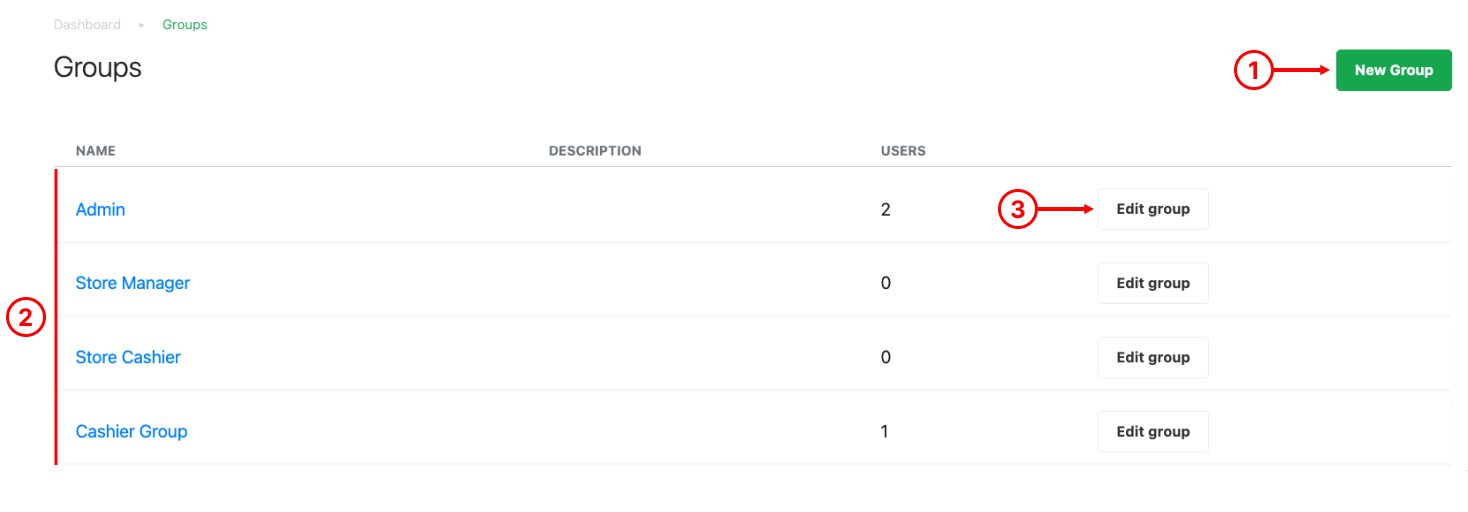The height and width of the screenshot is (512, 1468).
Task: Click the red circled number 2 annotation
Action: [x=26, y=318]
